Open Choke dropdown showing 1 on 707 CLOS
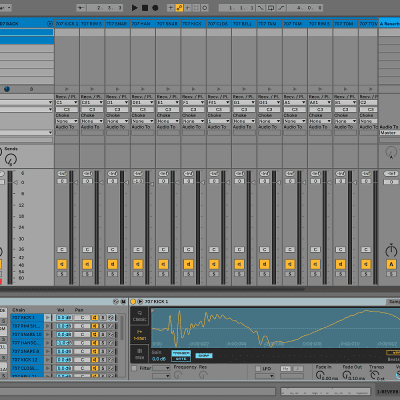This screenshot has width=400, height=400. tap(218, 121)
